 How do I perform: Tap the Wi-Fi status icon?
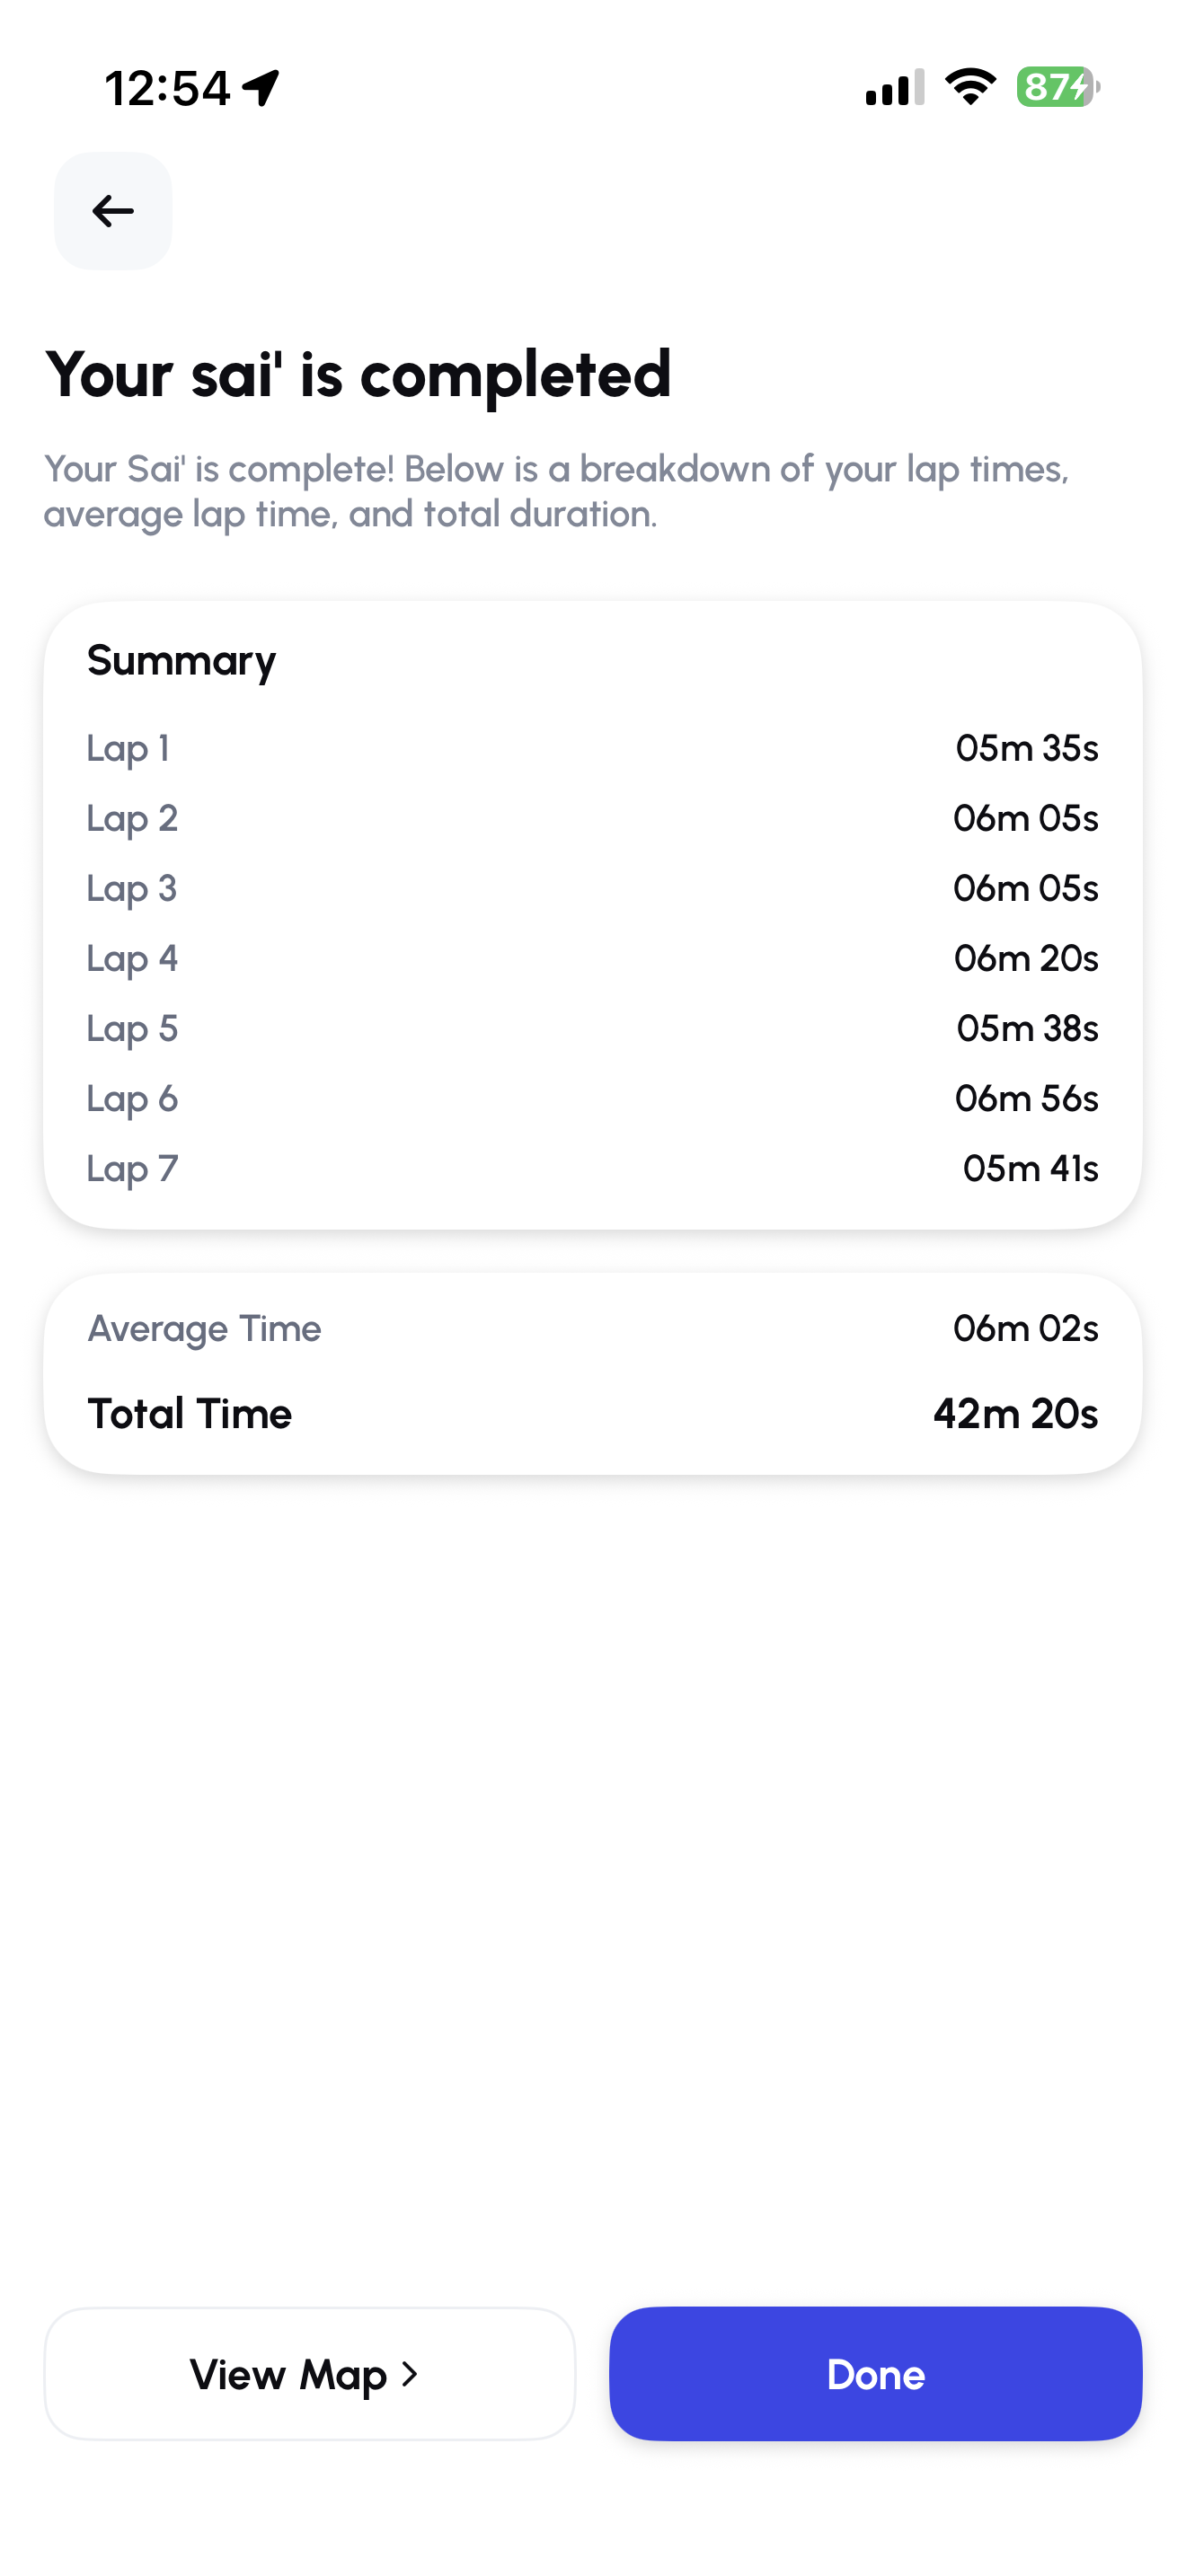click(970, 87)
